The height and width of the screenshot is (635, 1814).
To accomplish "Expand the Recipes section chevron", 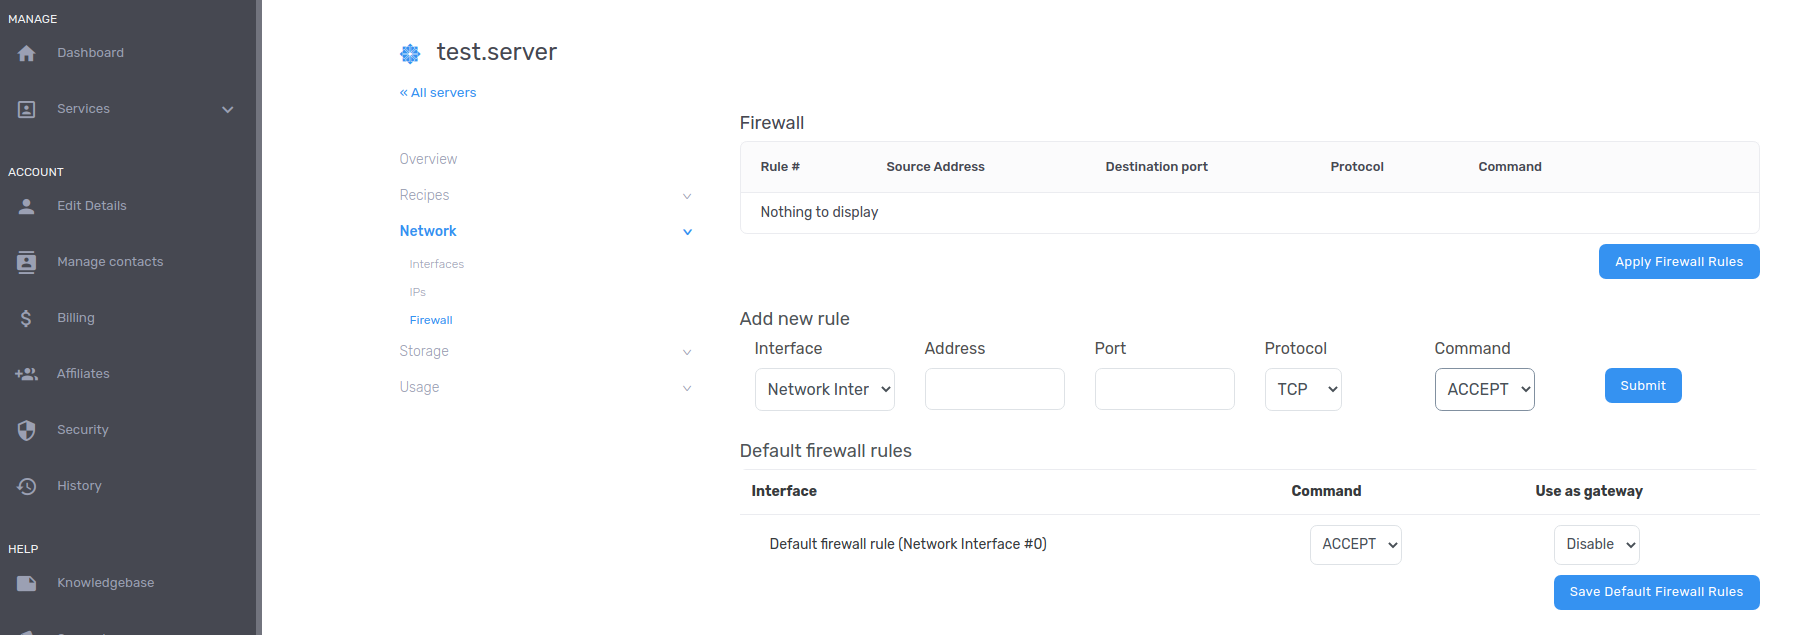I will [x=687, y=196].
